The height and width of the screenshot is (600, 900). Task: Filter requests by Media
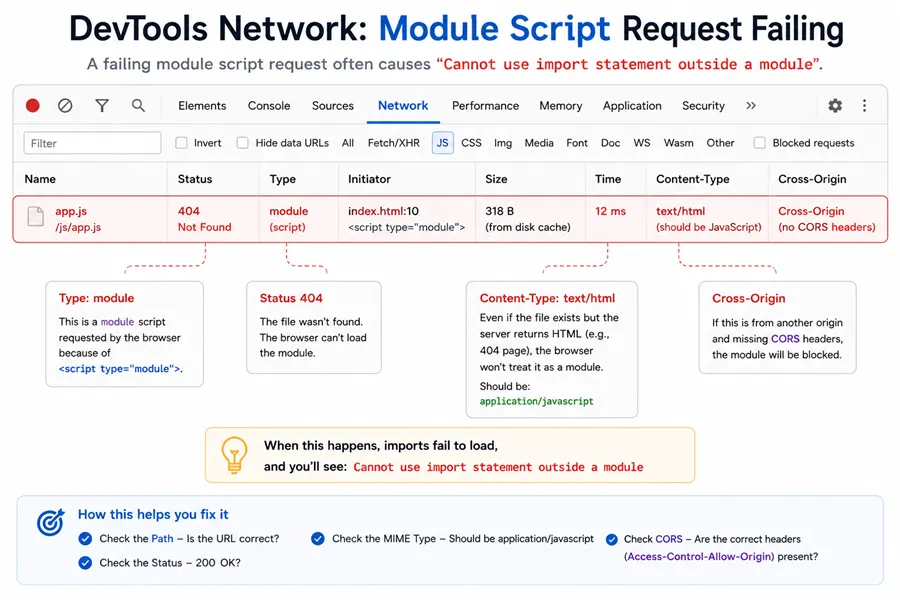point(539,143)
